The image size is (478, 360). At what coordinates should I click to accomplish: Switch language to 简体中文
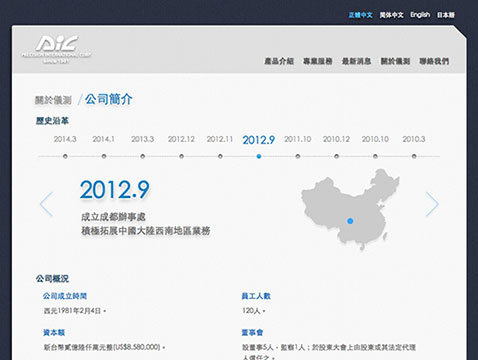[391, 15]
